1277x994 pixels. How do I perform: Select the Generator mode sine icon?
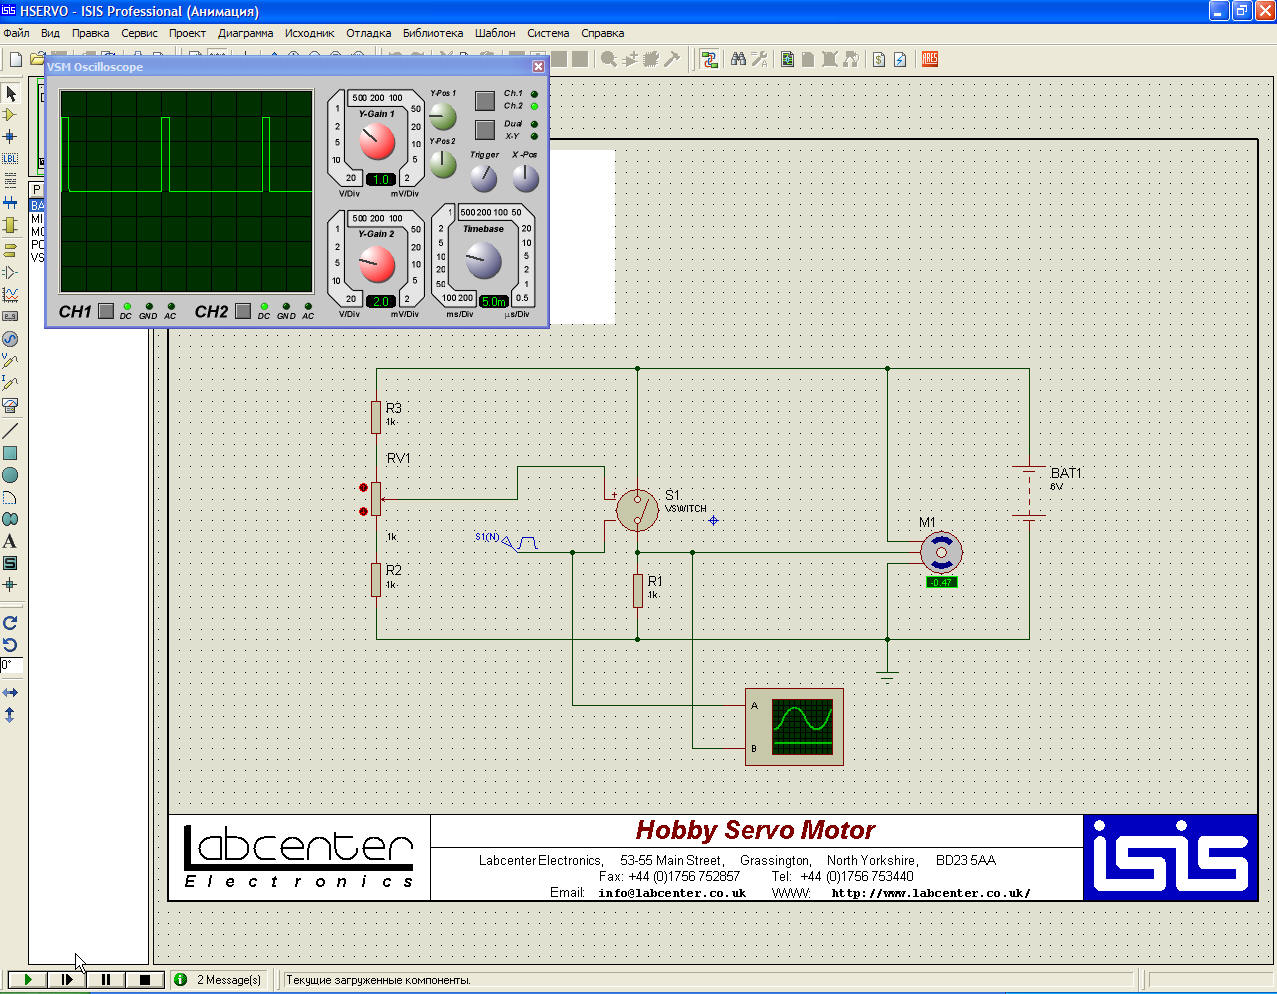pyautogui.click(x=10, y=339)
